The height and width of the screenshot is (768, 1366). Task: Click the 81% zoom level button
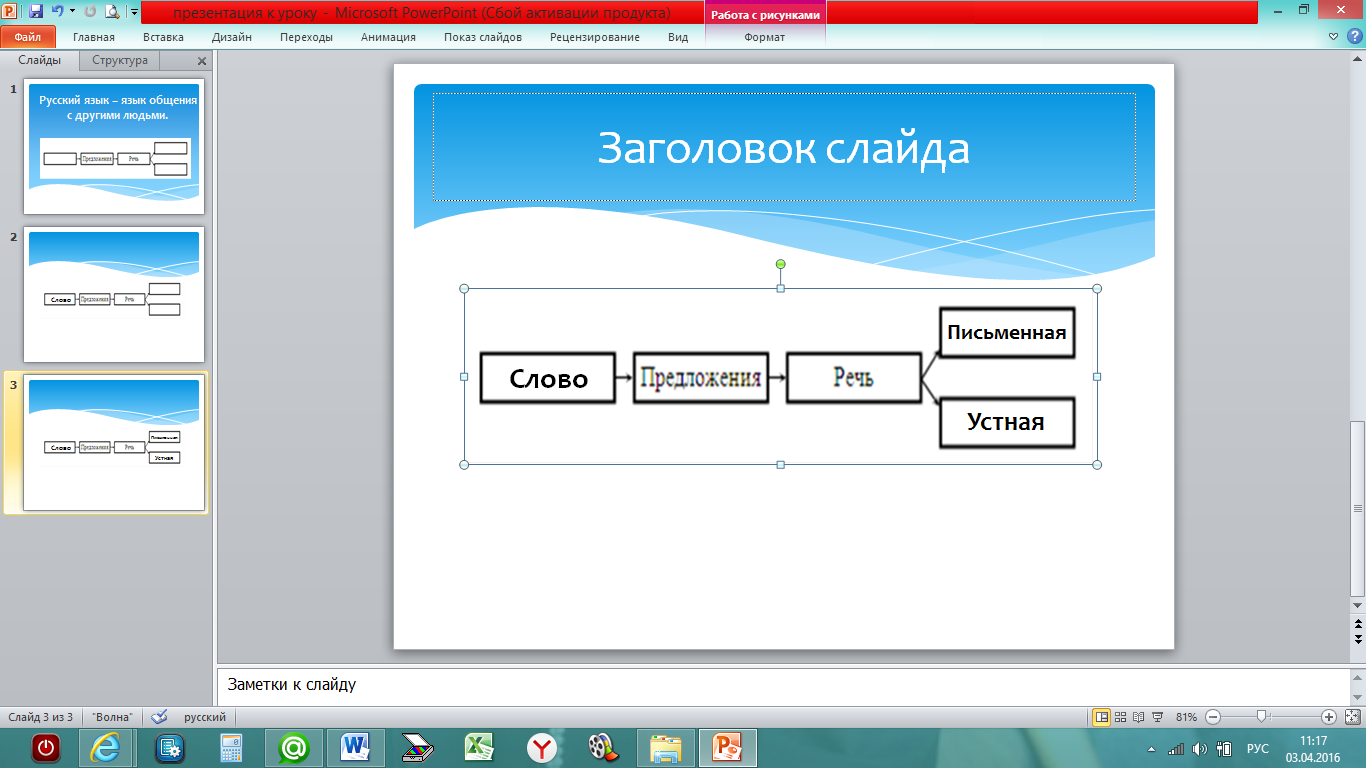click(x=1186, y=717)
